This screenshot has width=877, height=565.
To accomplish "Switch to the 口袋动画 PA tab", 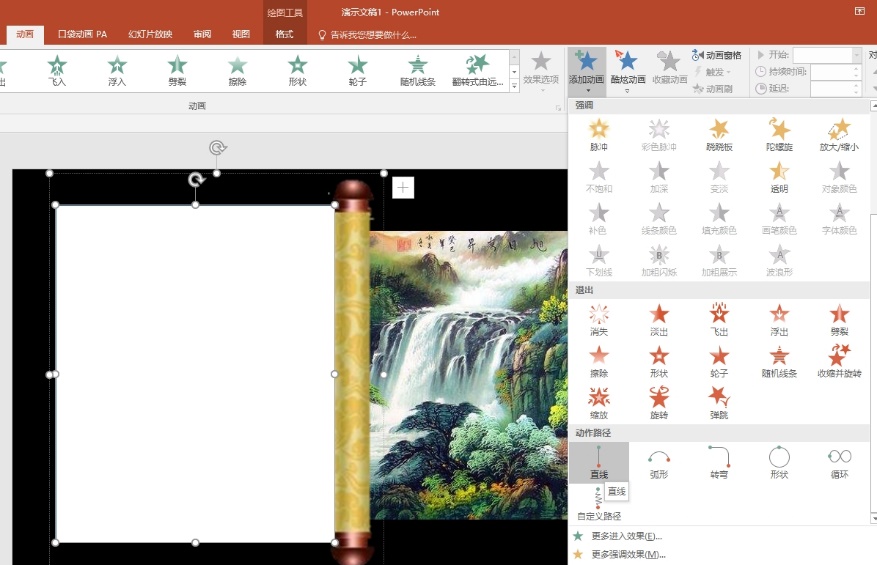I will point(82,34).
